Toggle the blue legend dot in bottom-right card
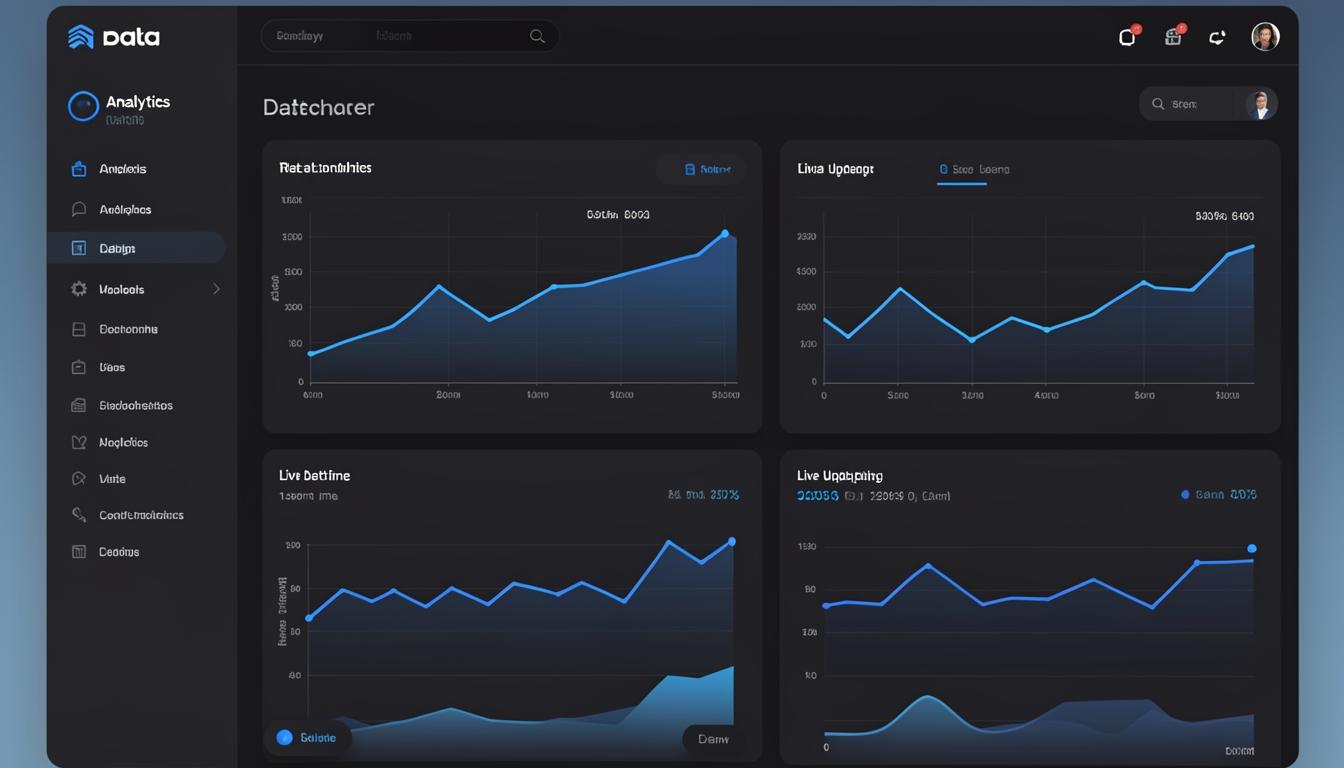This screenshot has height=768, width=1344. (x=1185, y=494)
